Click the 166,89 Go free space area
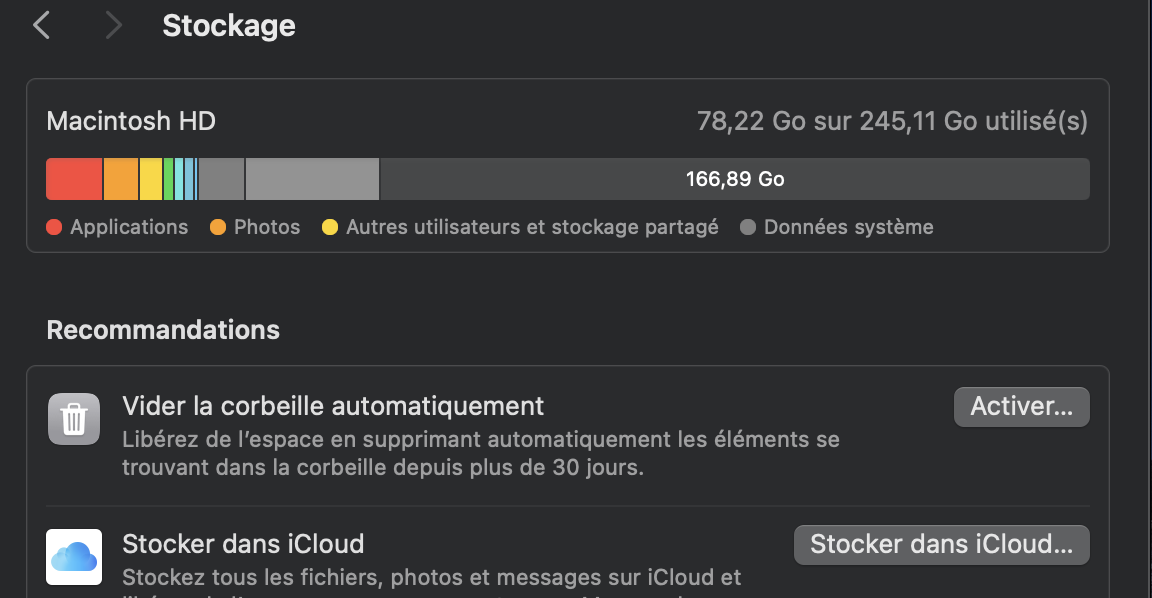 pos(734,180)
